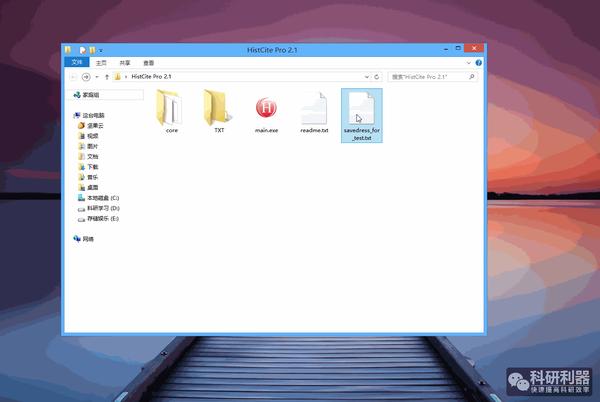Open the local disk (C:) drive
The height and width of the screenshot is (402, 600).
[x=98, y=198]
